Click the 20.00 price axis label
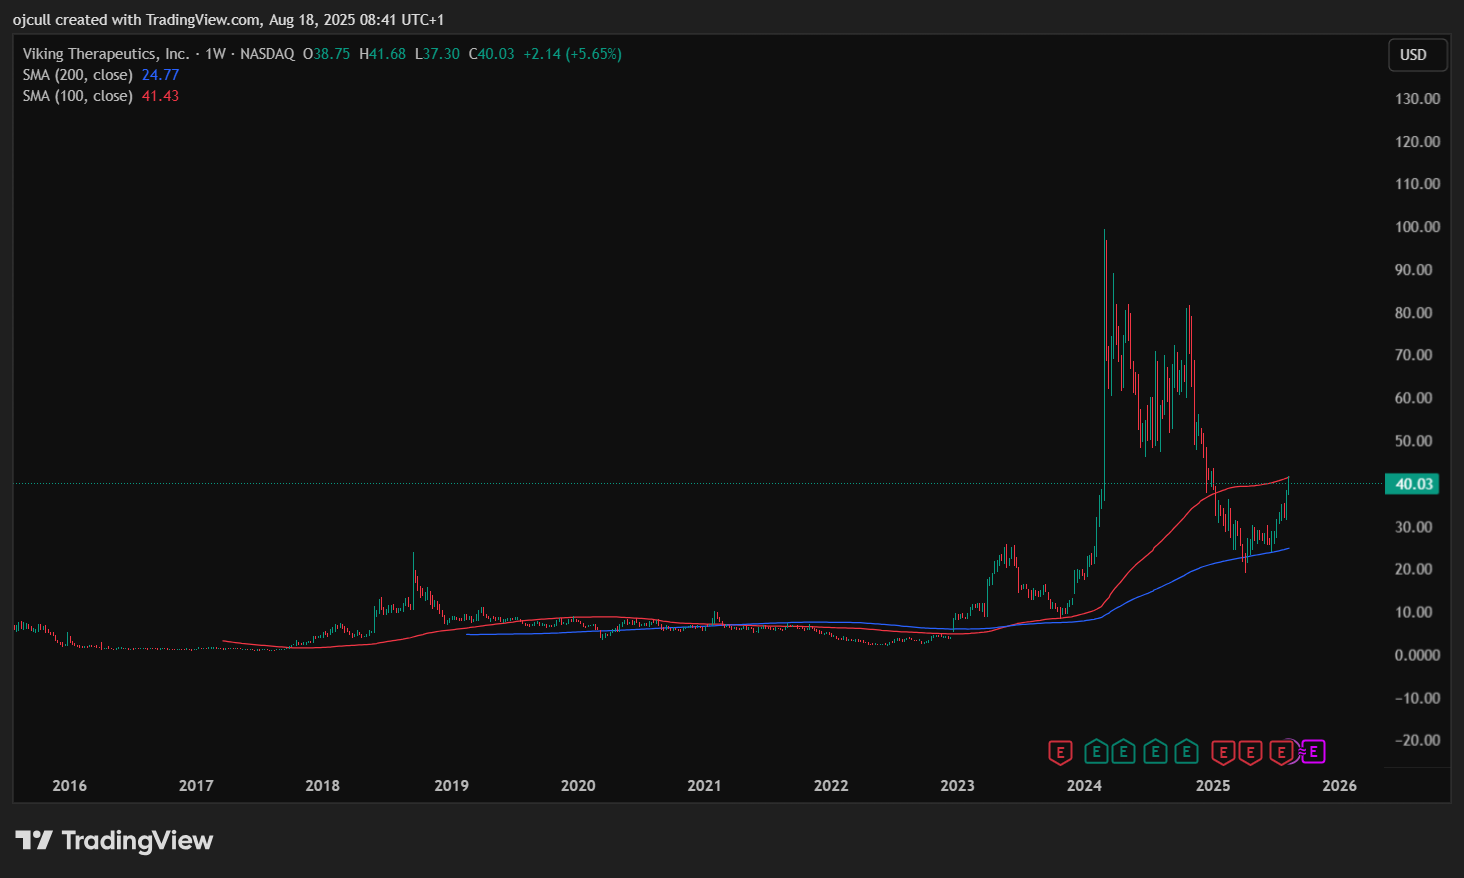The width and height of the screenshot is (1464, 878). (1414, 569)
